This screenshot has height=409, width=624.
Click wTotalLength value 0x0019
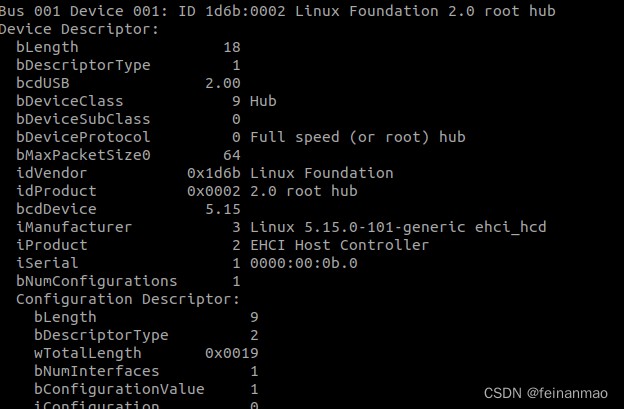(x=232, y=353)
